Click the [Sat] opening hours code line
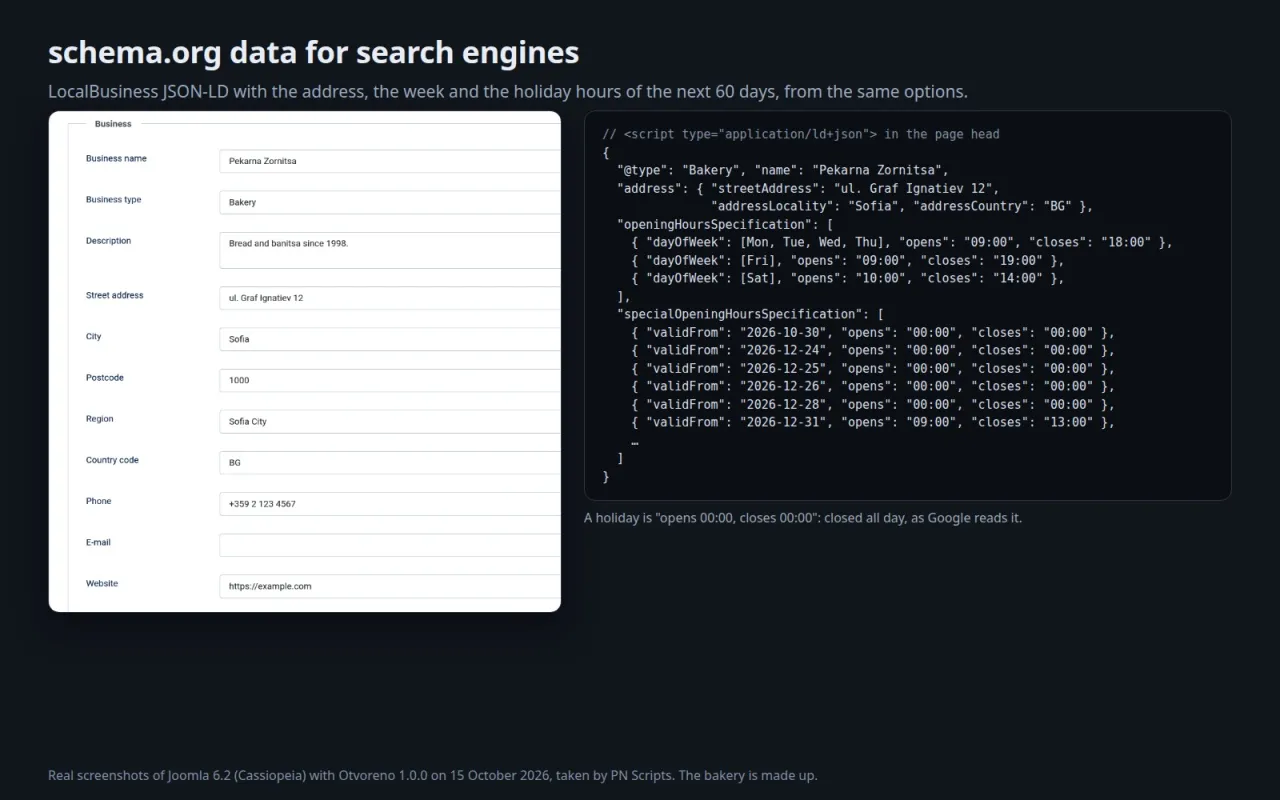 [x=848, y=278]
